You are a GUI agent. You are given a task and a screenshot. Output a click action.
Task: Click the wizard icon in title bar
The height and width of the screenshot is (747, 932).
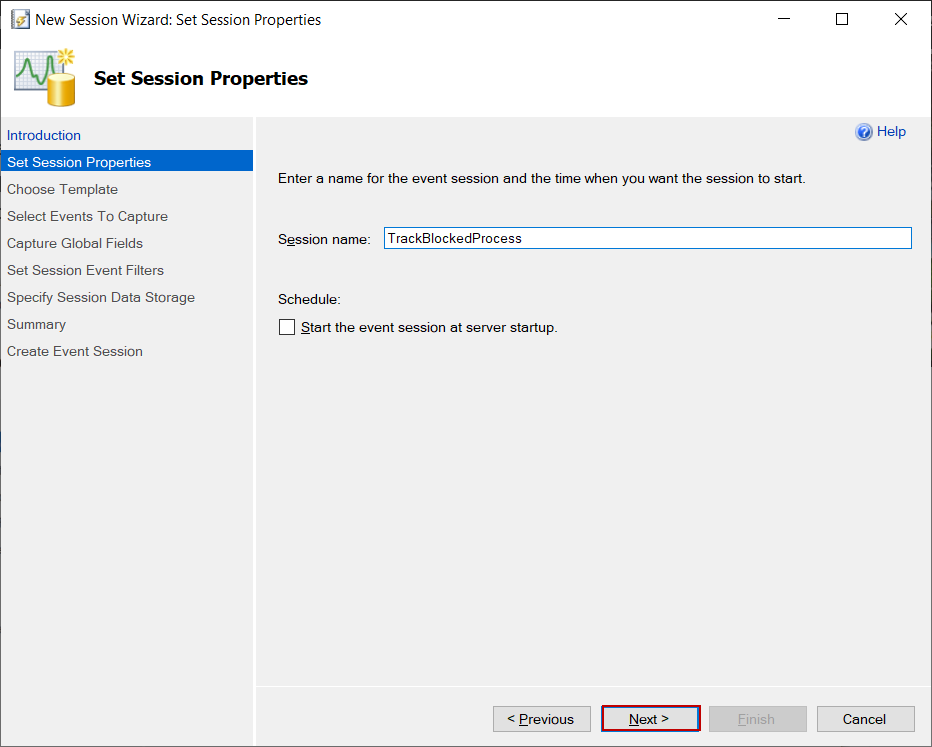coord(20,19)
